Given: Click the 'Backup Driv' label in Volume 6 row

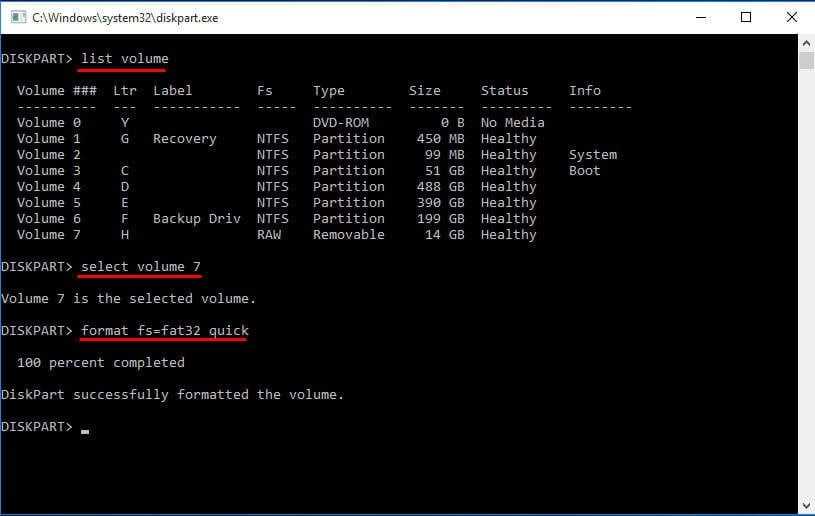Looking at the screenshot, I should (x=196, y=219).
